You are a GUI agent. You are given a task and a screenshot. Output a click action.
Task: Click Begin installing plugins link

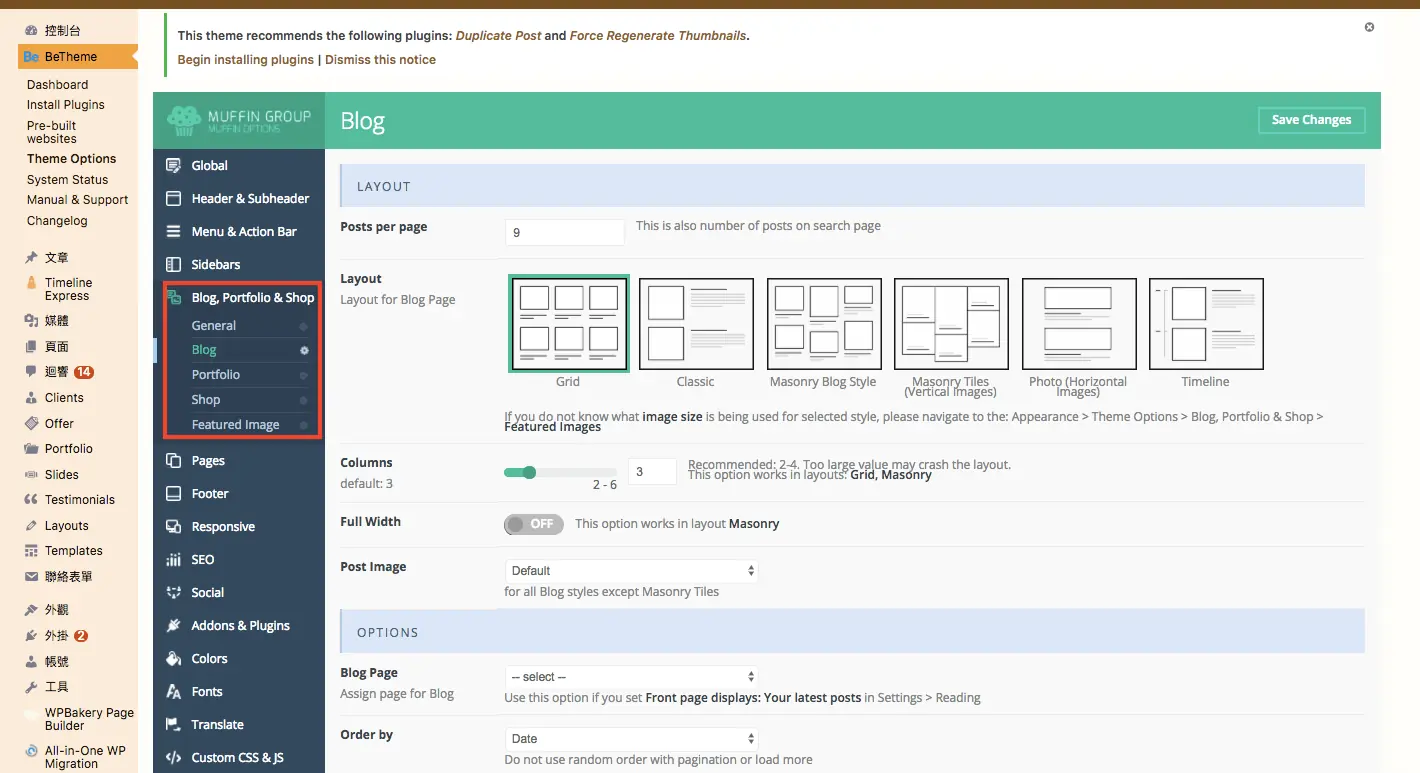tap(246, 60)
